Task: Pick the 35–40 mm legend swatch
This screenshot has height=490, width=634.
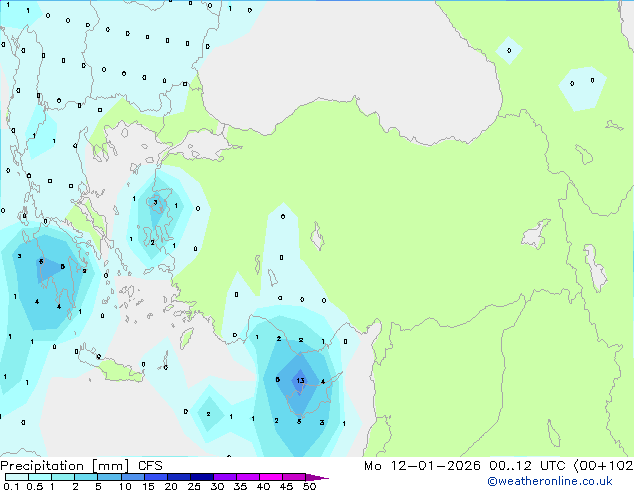Action: [248, 477]
